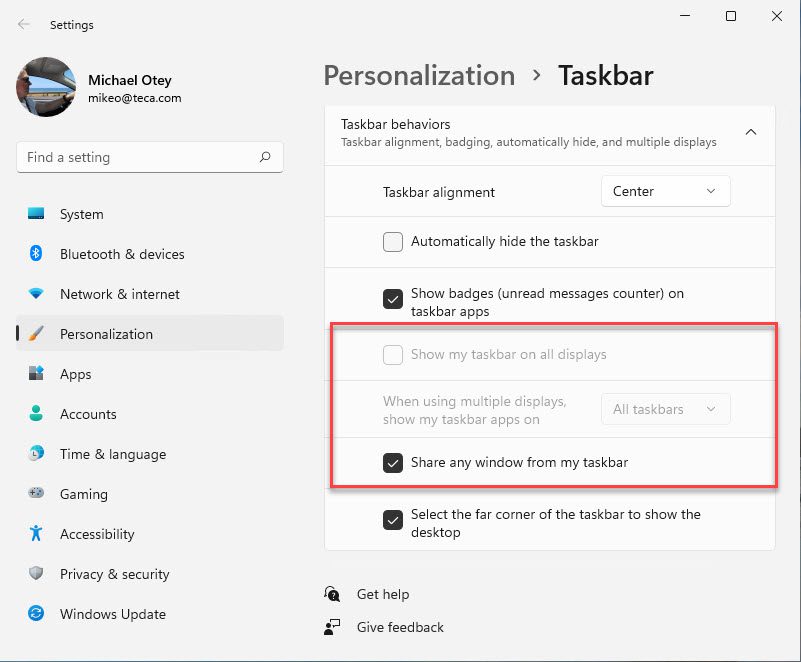Click the Network wifi icon
Viewport: 801px width, 662px height.
[36, 294]
